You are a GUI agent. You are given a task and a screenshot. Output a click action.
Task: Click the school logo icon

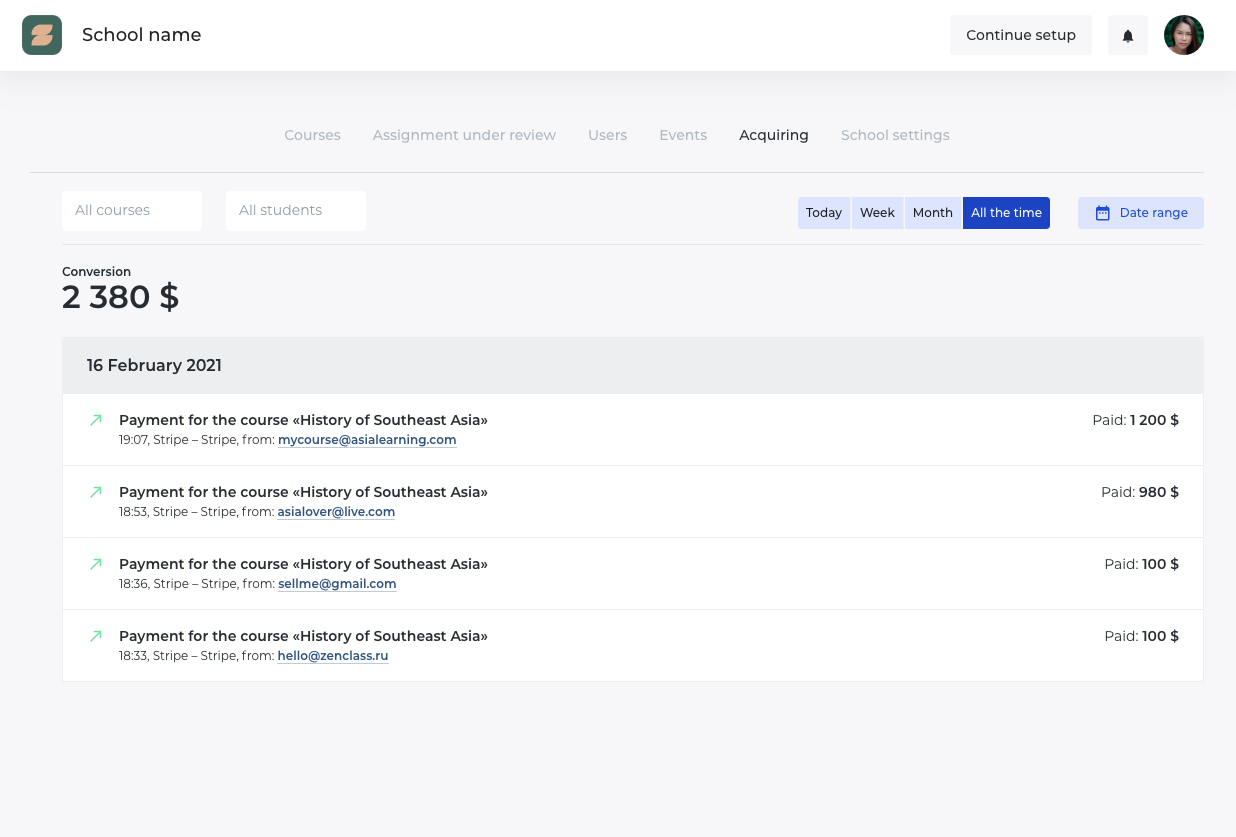click(x=42, y=35)
